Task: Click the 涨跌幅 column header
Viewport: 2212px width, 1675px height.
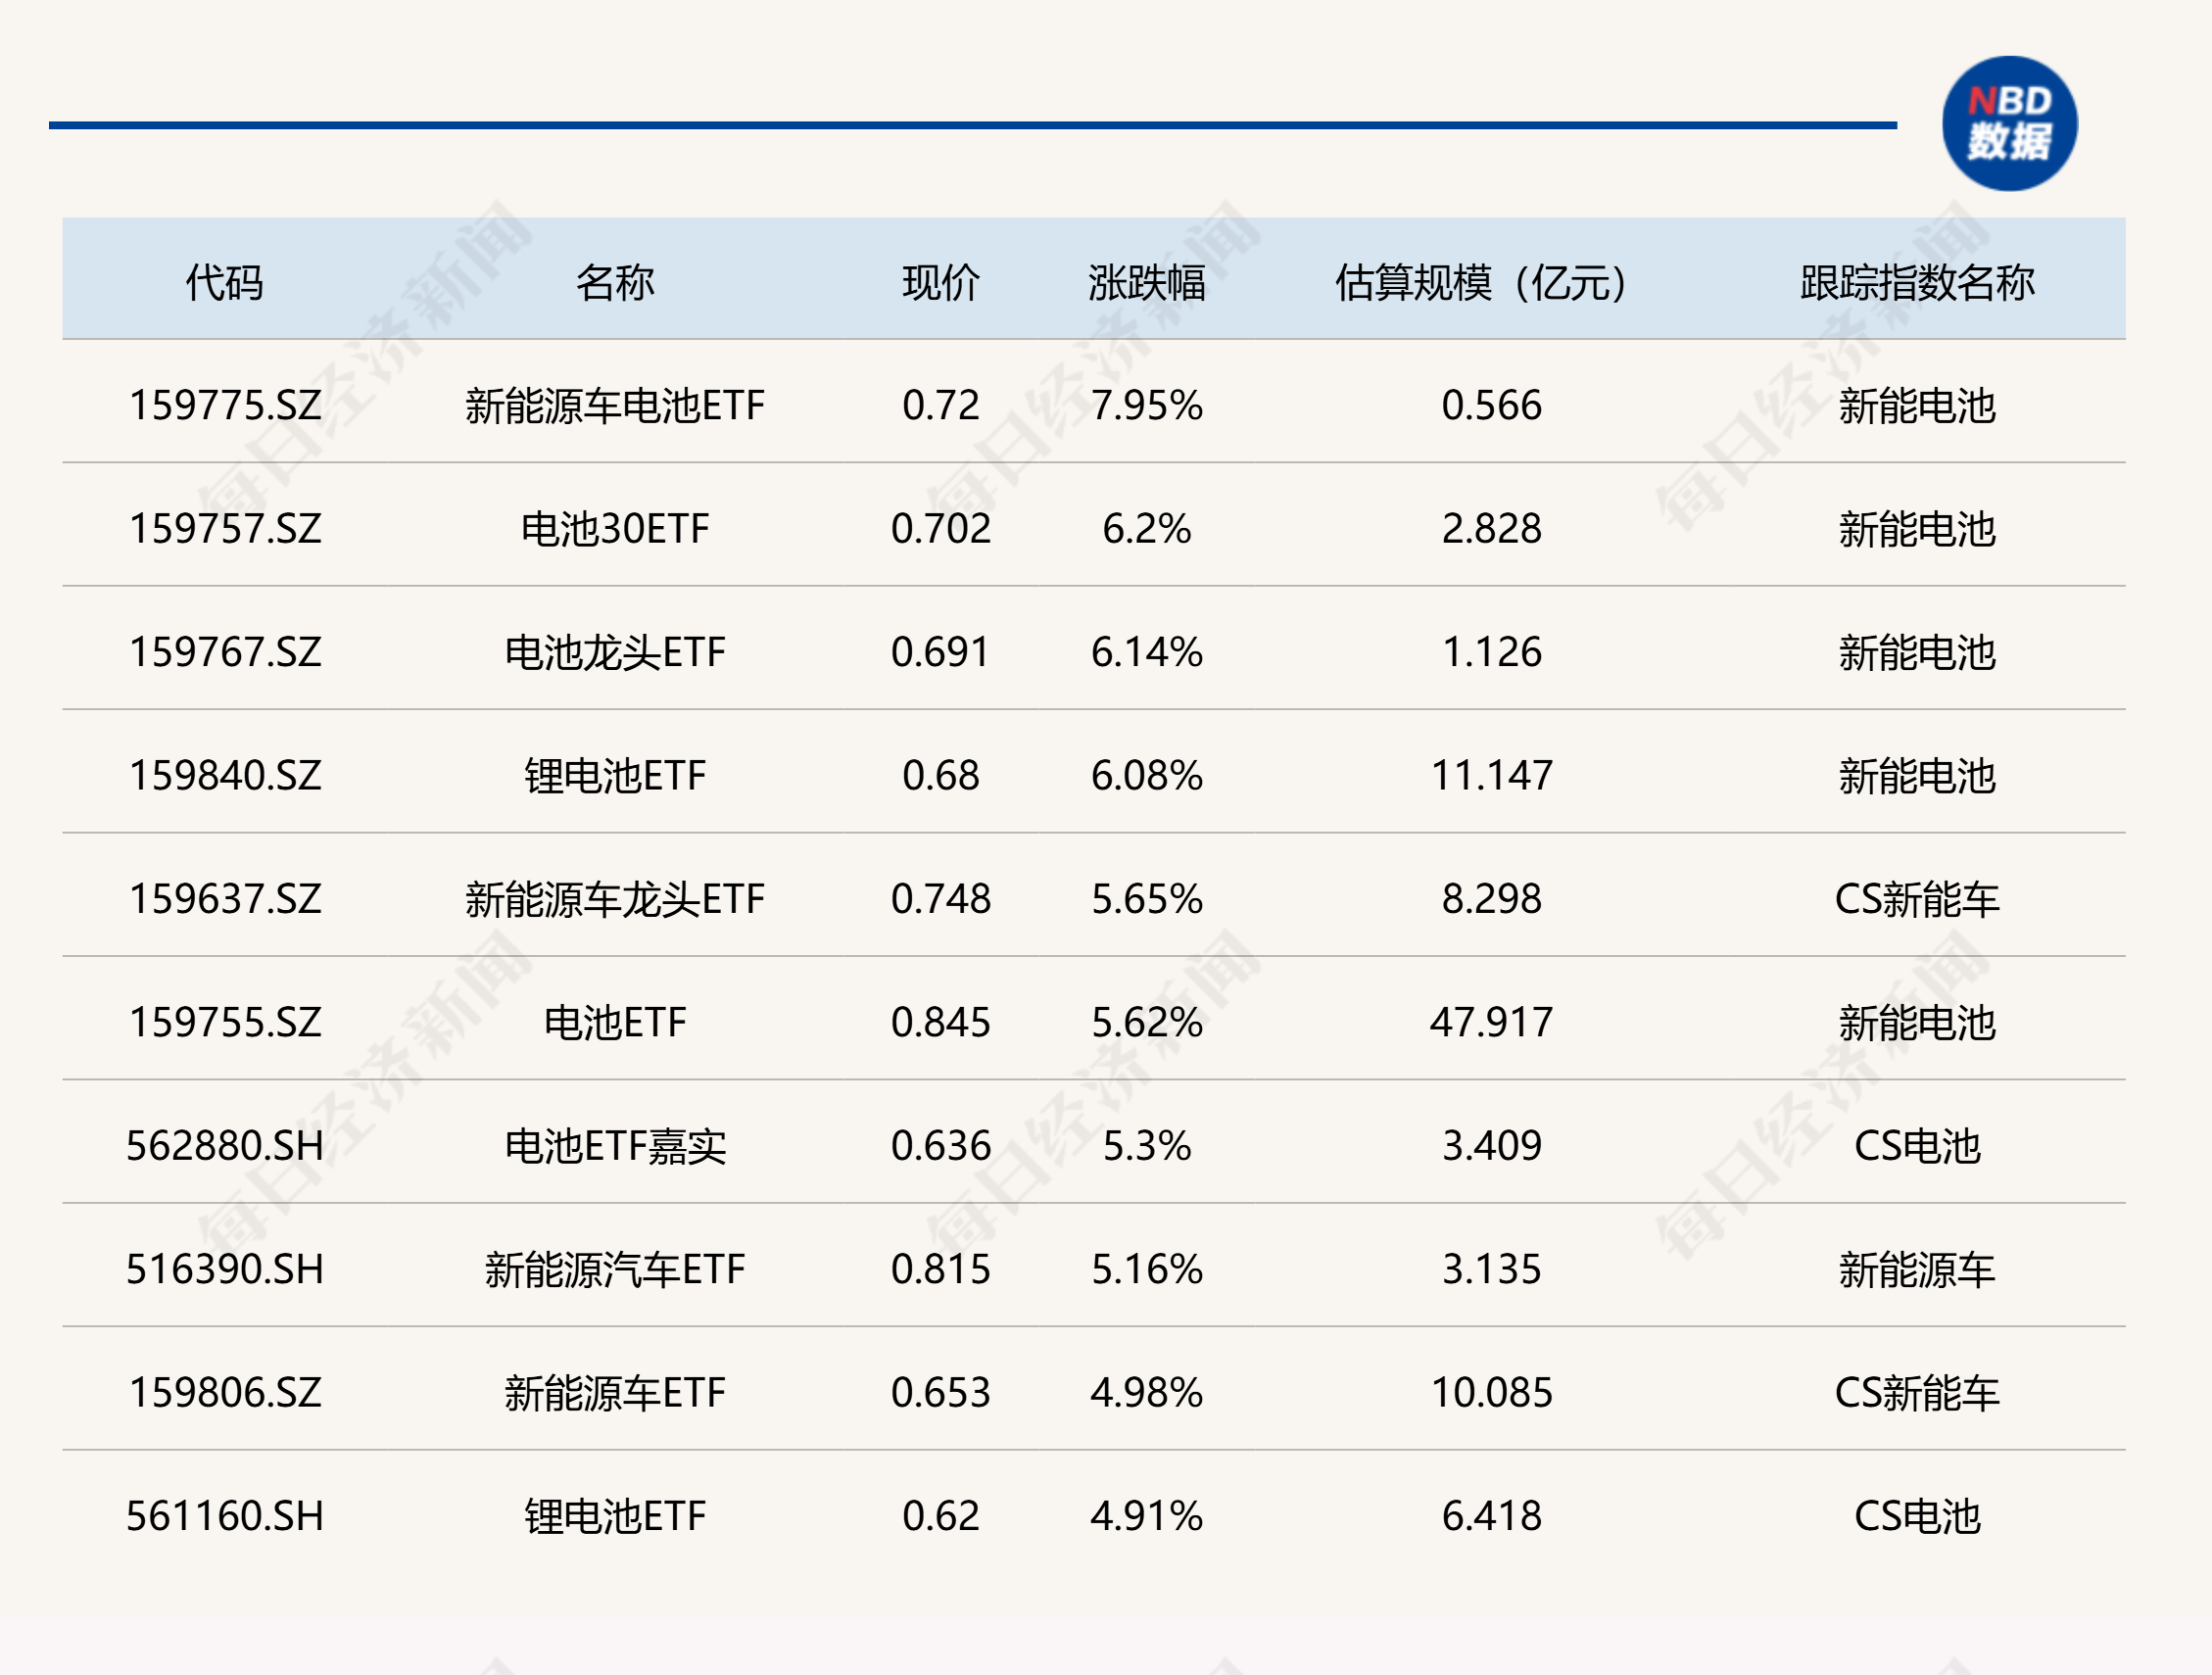Action: (1146, 283)
